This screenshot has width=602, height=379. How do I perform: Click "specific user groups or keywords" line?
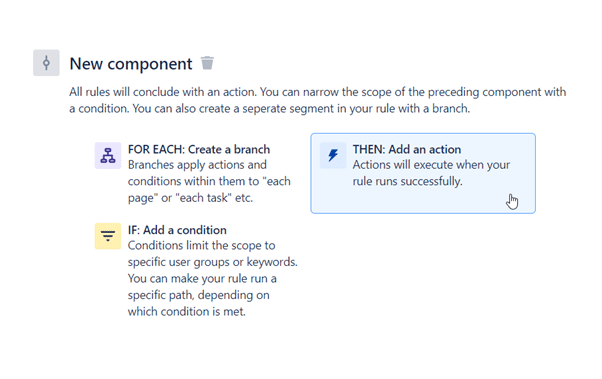click(213, 262)
